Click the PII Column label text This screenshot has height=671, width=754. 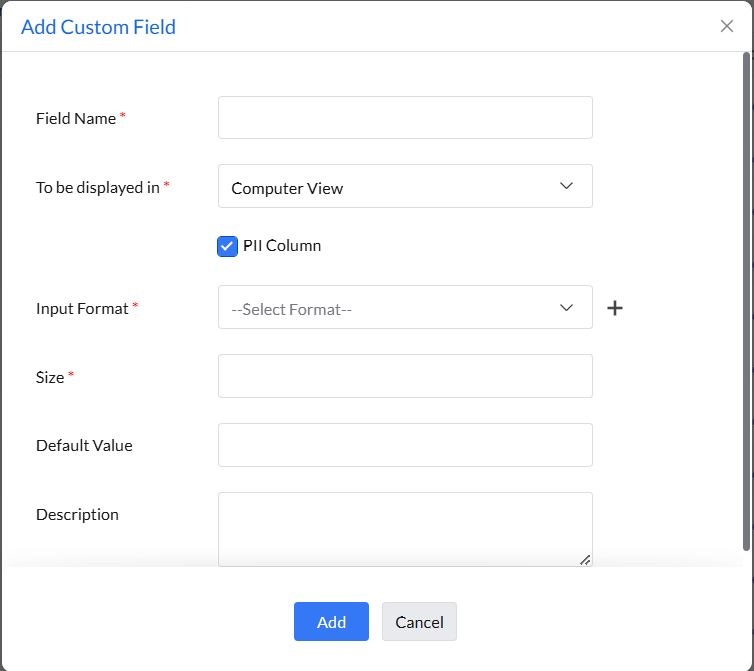pos(282,246)
